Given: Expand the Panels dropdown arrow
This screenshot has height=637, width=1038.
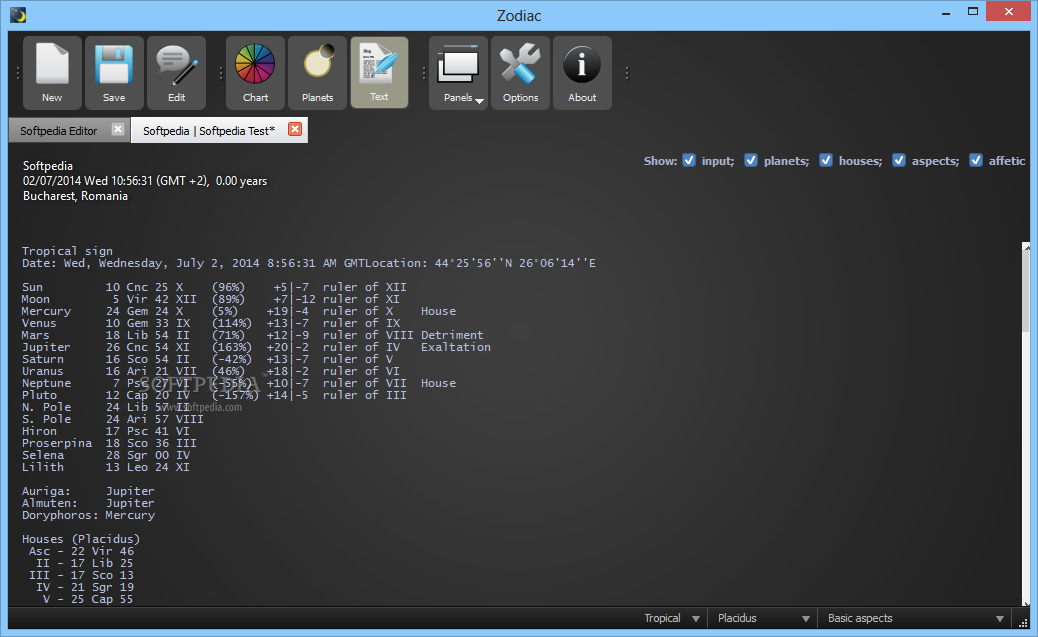Looking at the screenshot, I should click(480, 101).
